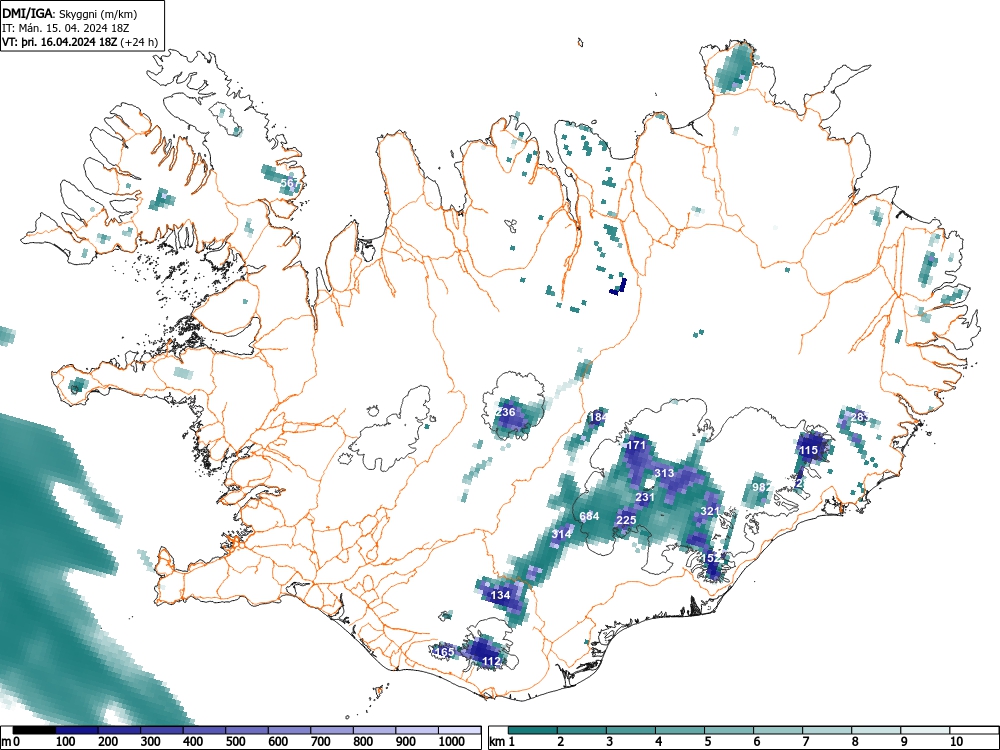
Task: Click the visibility value 684 on the map
Action: click(589, 516)
